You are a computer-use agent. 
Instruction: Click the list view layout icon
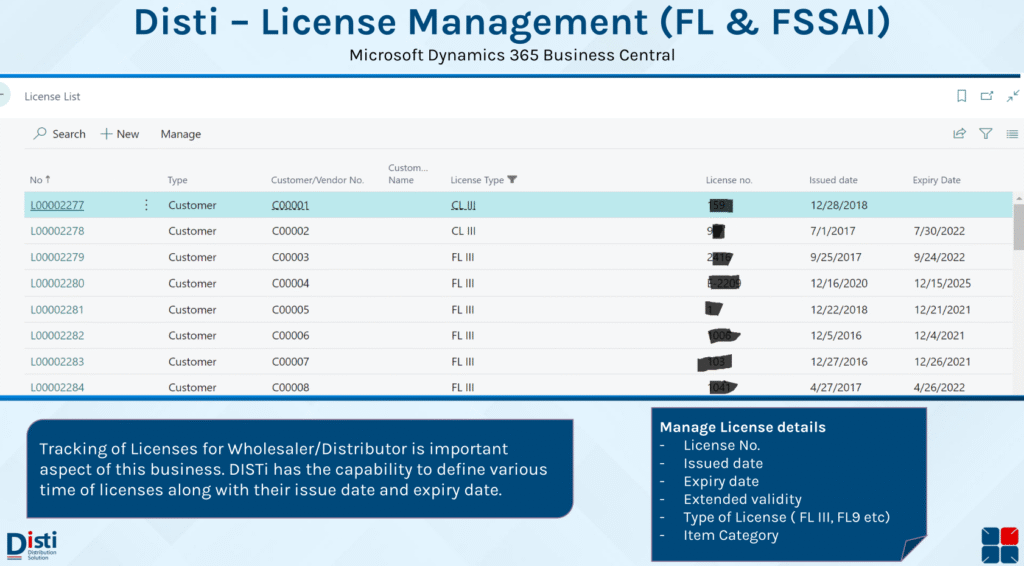coord(1012,133)
